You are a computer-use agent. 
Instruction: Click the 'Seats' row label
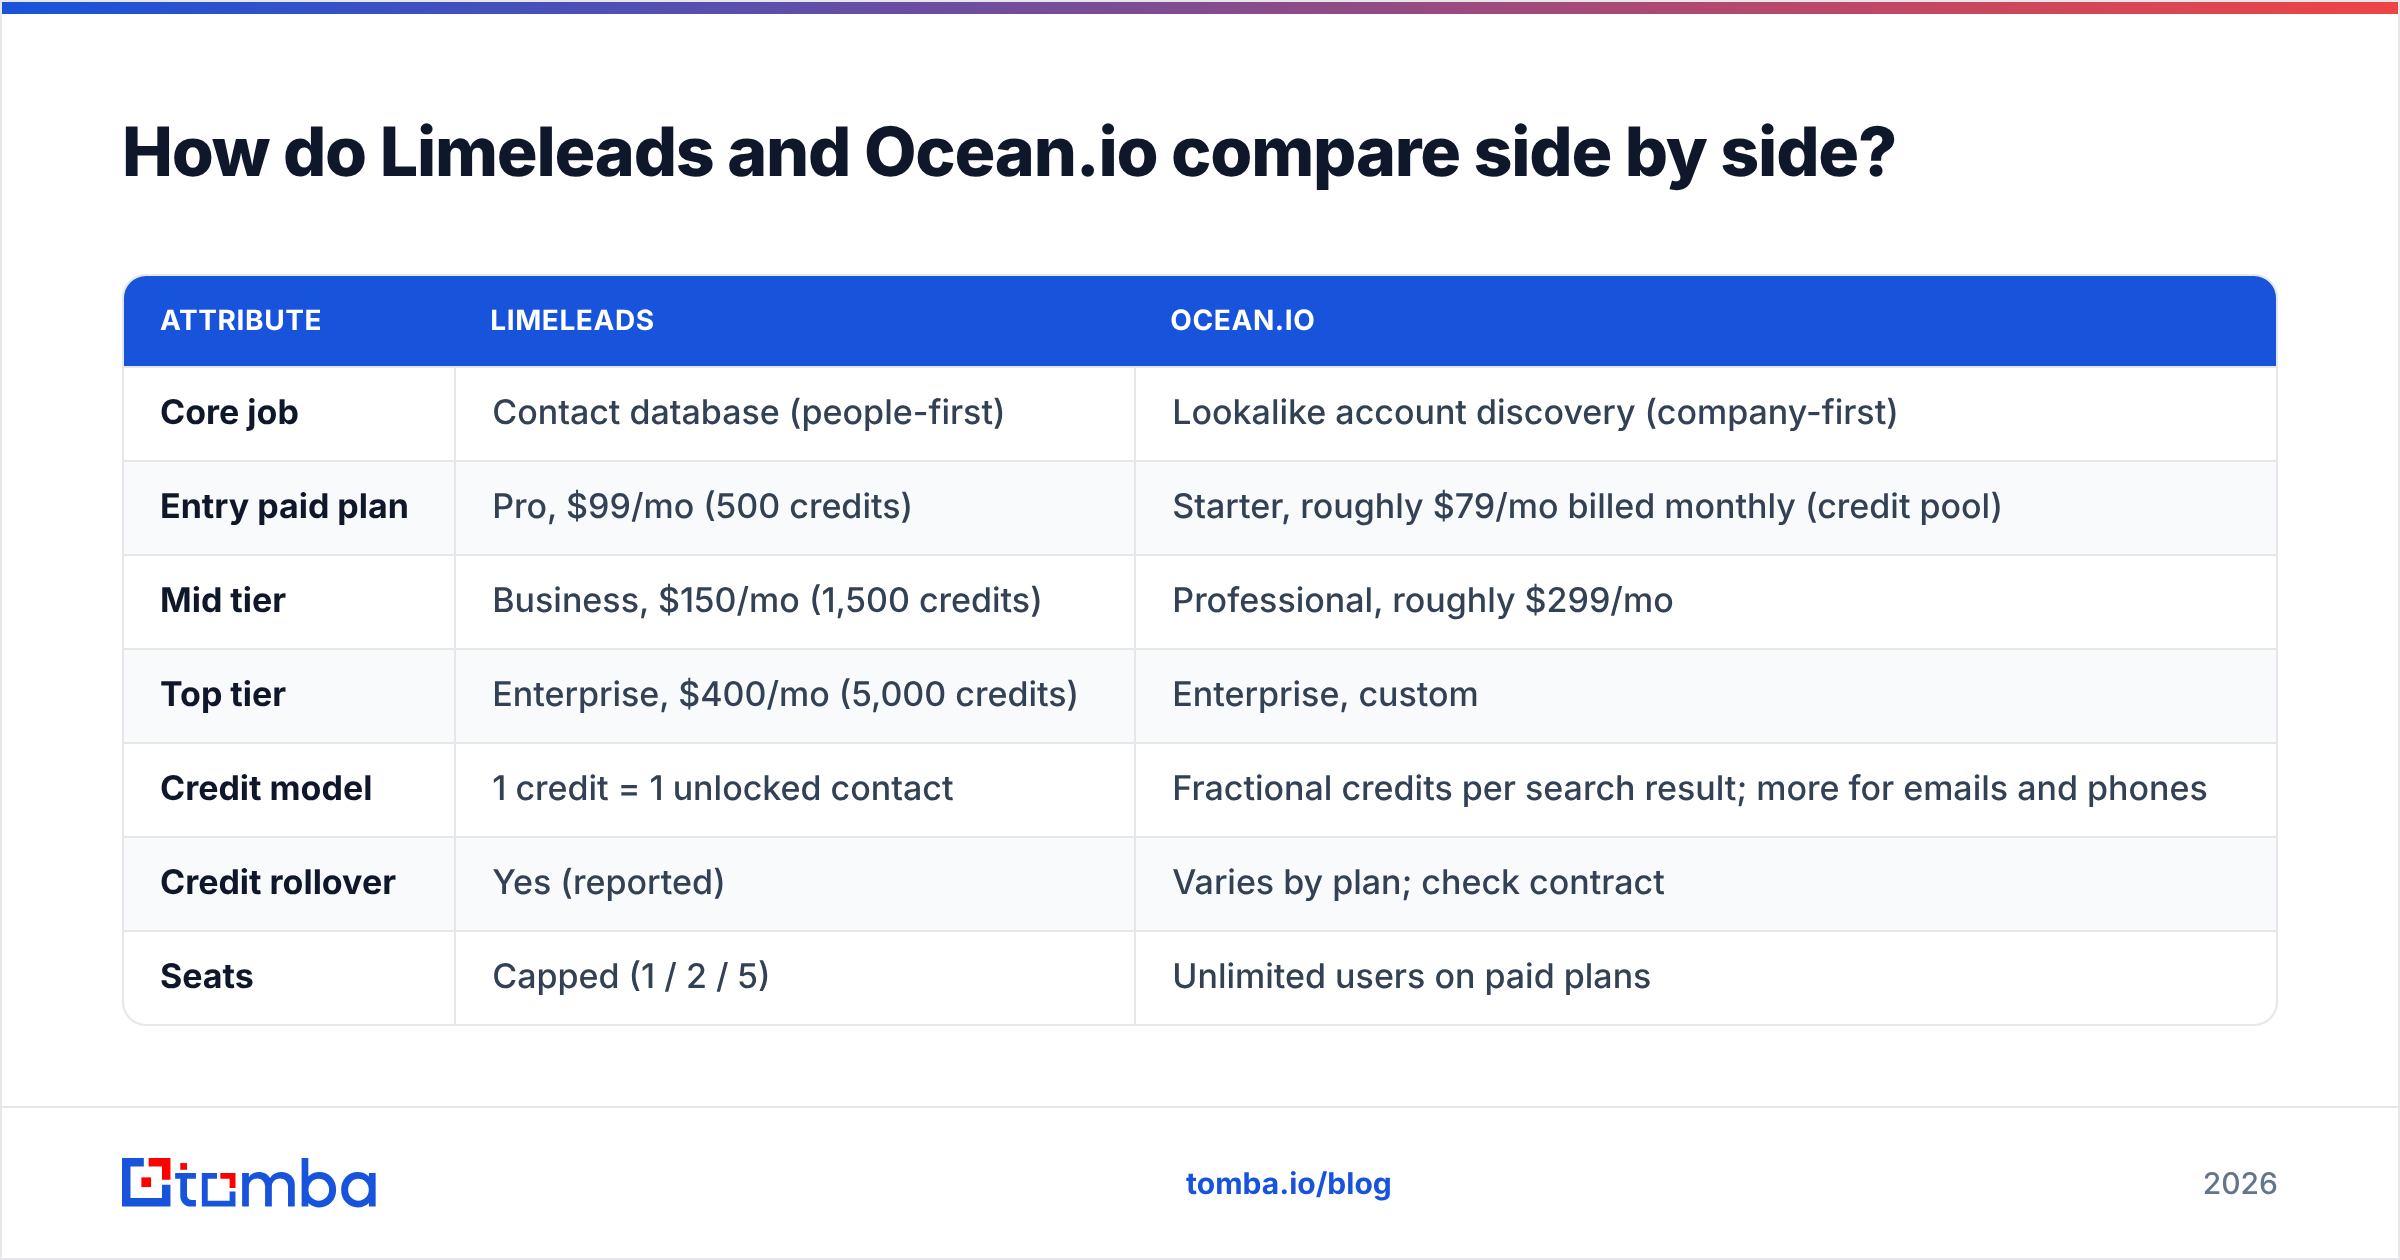207,976
